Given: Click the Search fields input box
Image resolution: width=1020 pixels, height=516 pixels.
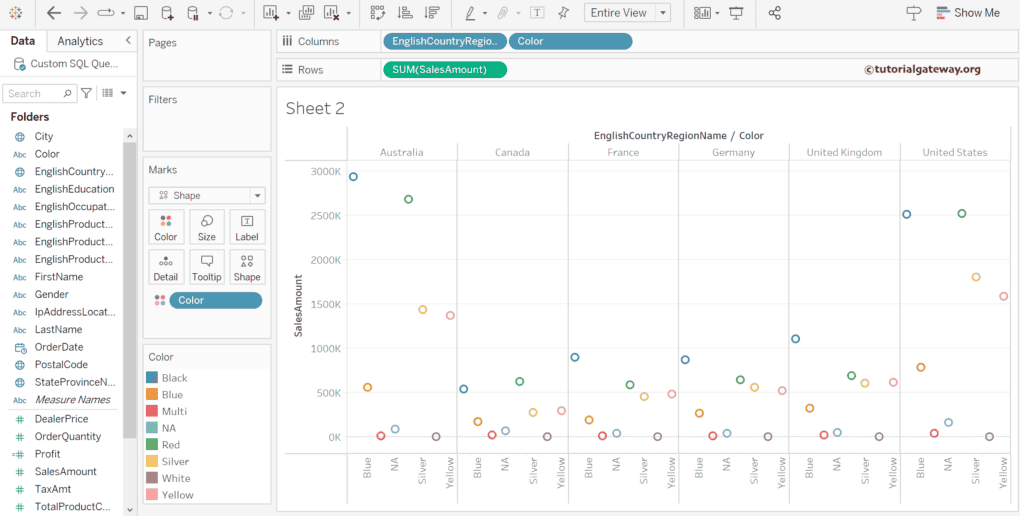Looking at the screenshot, I should pos(35,94).
